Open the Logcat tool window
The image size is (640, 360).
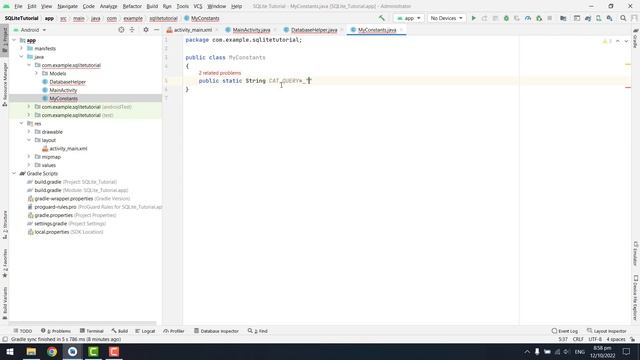click(x=145, y=331)
